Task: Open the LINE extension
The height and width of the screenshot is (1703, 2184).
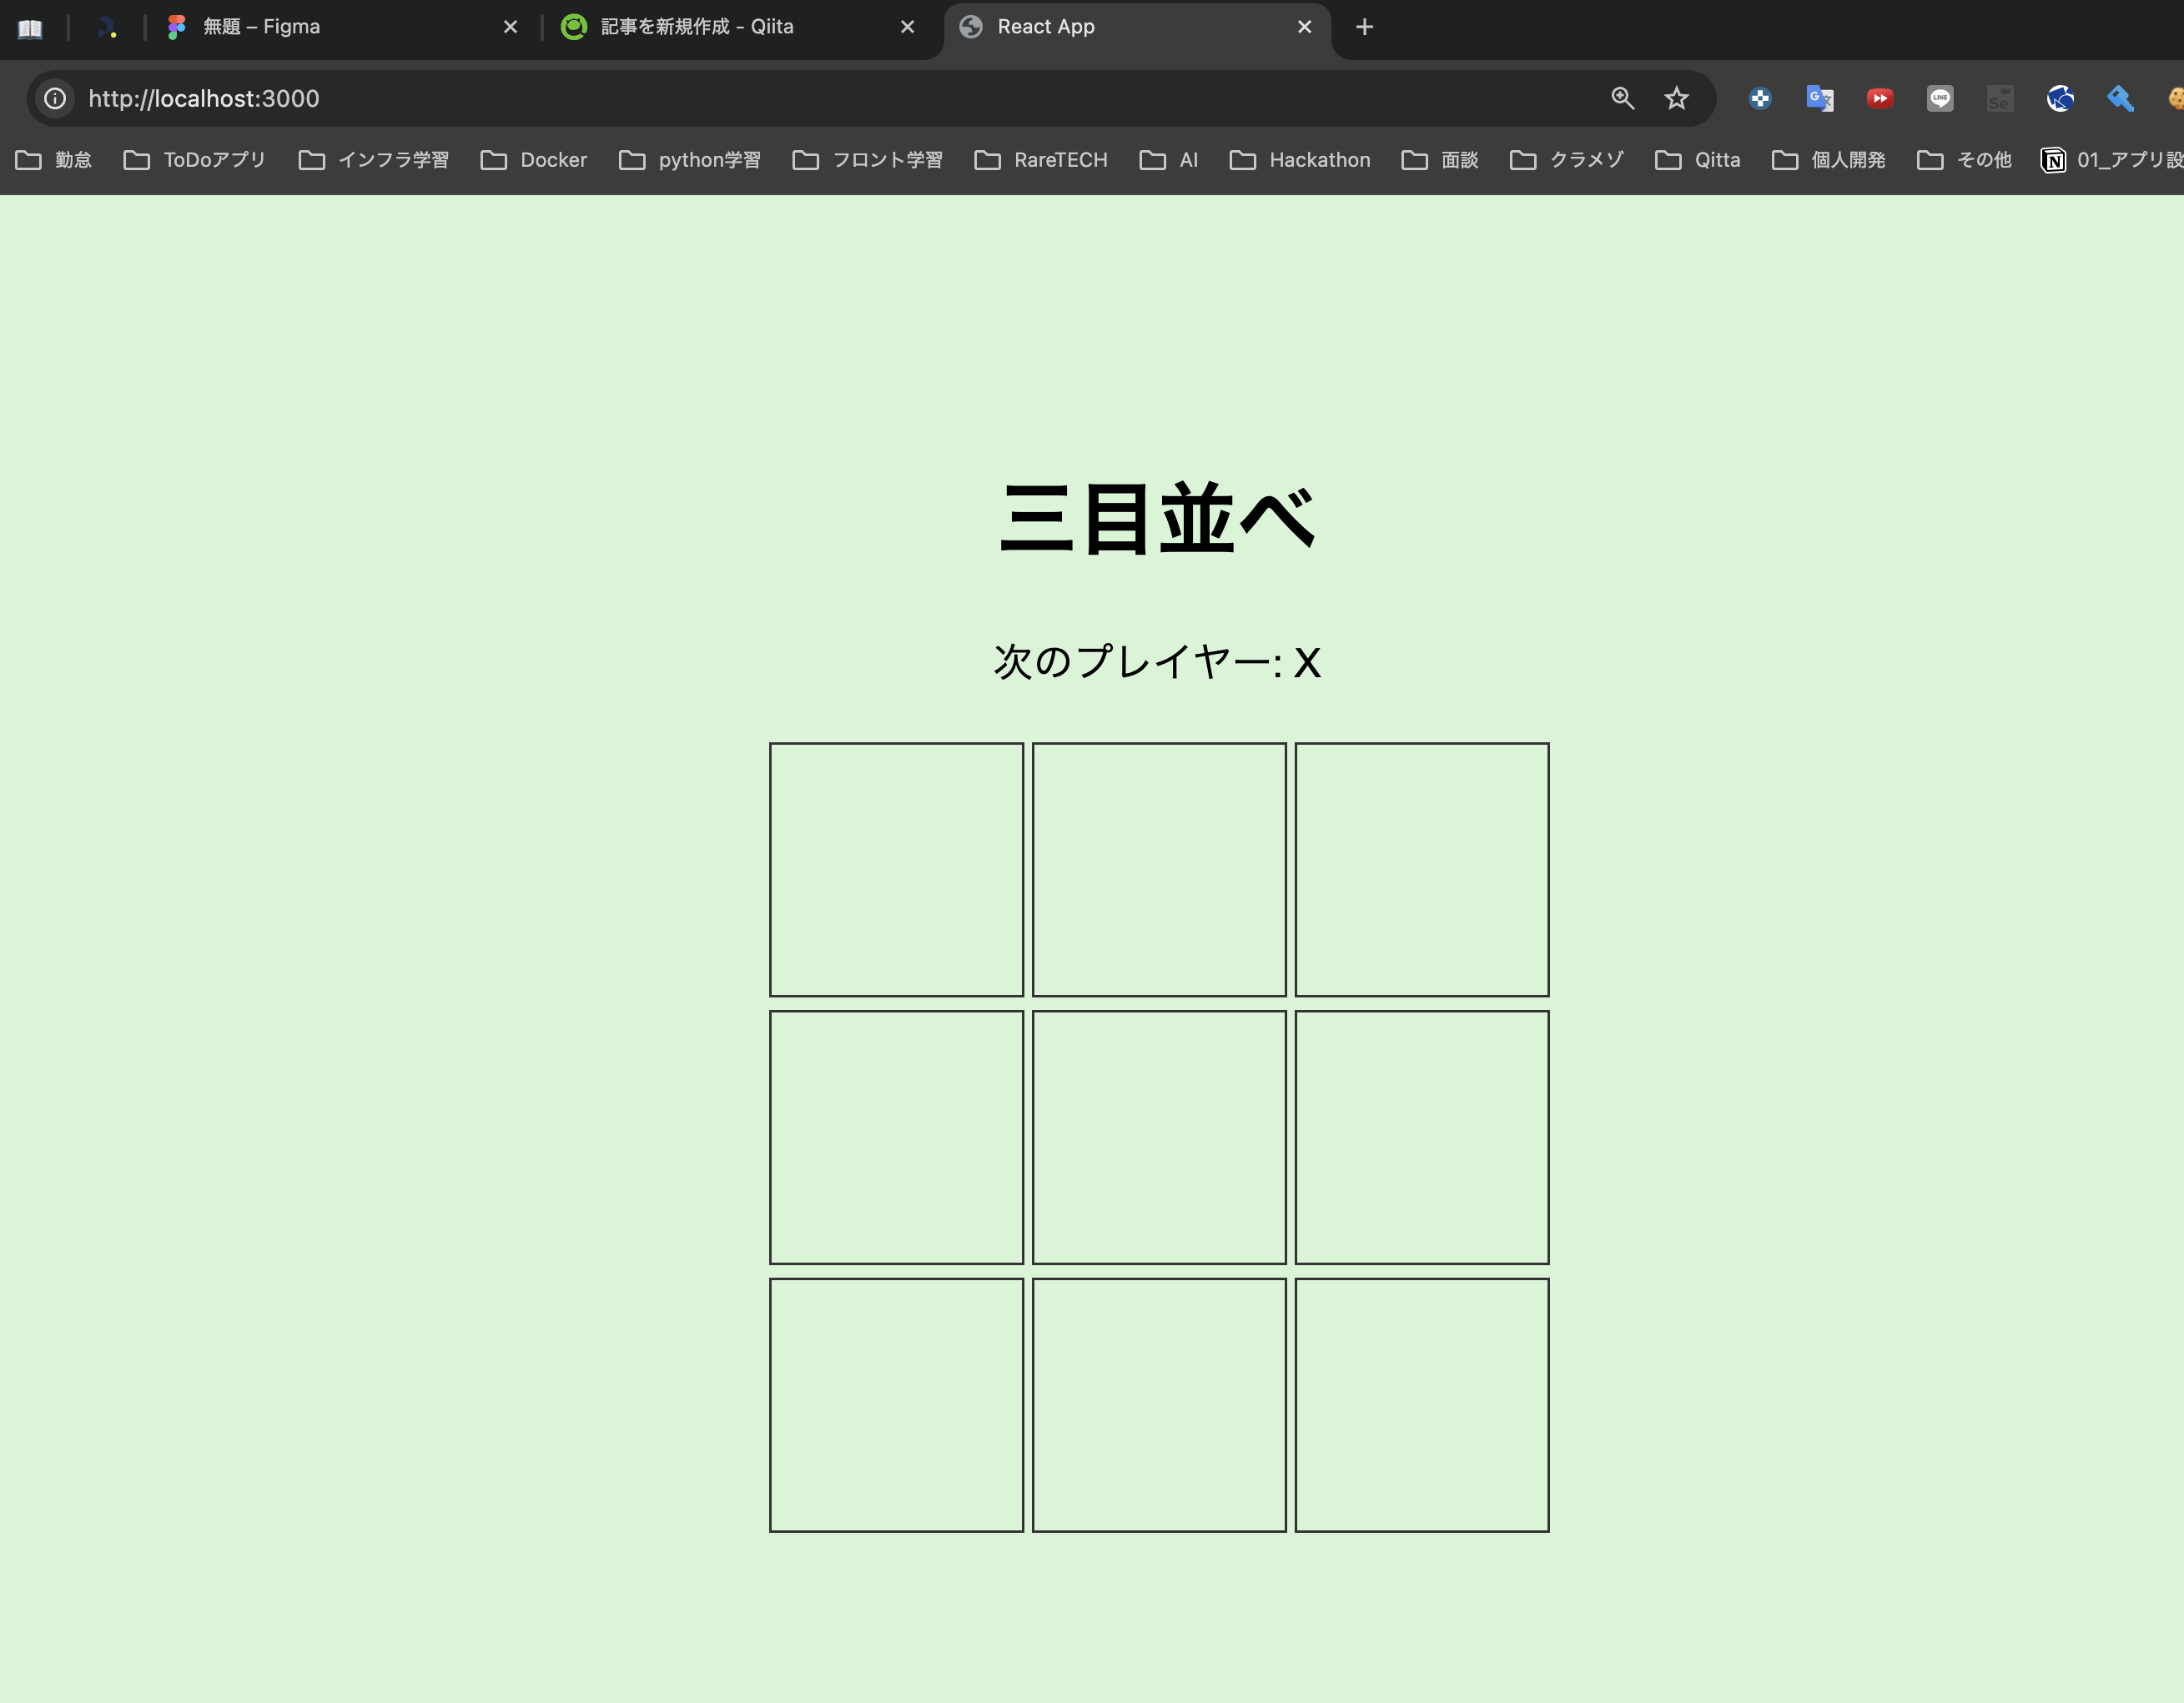Action: [x=1940, y=98]
